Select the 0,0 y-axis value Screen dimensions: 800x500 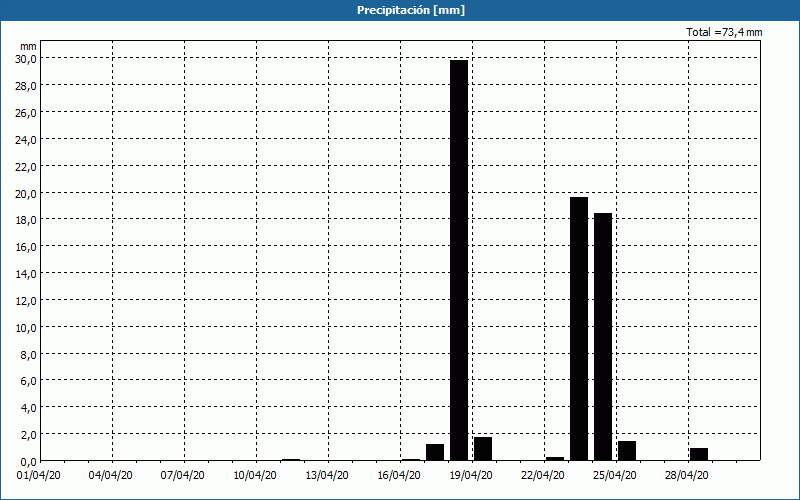pyautogui.click(x=28, y=462)
